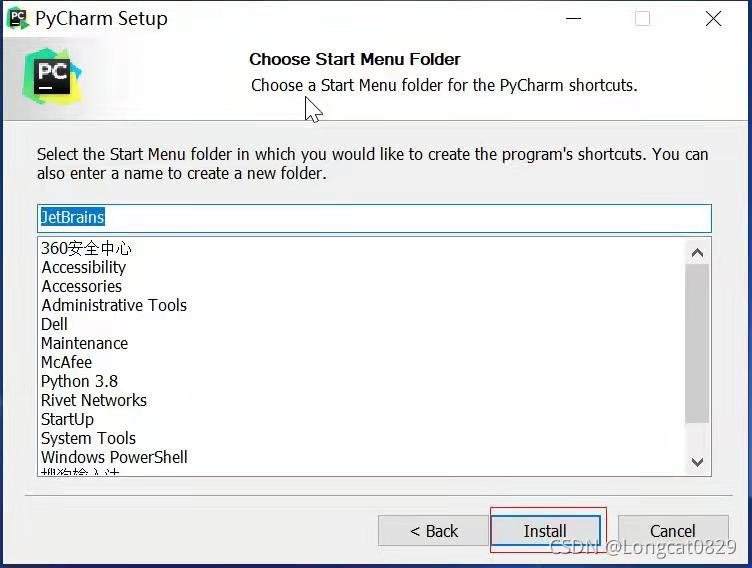Close the PyCharm Setup window
The width and height of the screenshot is (752, 568).
[714, 19]
